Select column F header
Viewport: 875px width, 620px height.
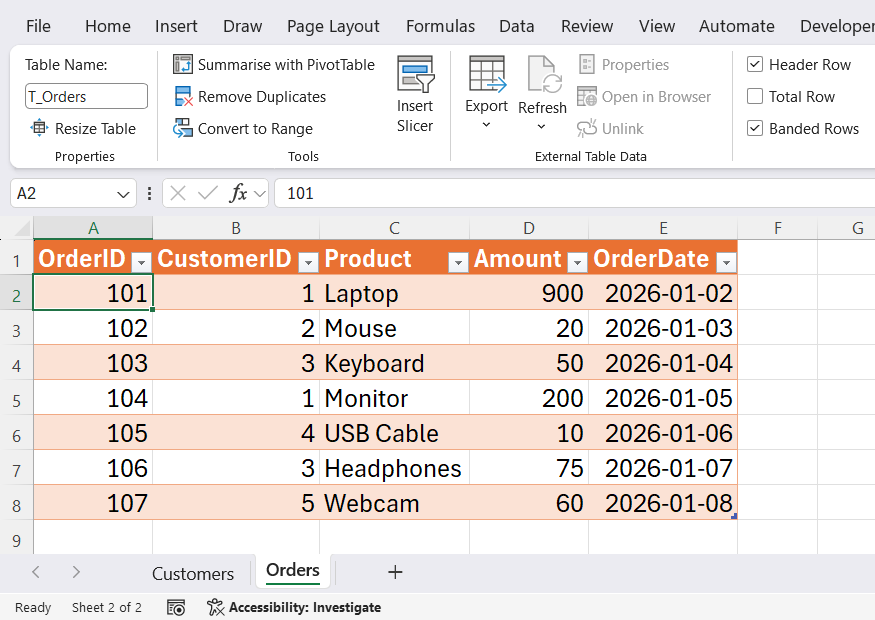coord(778,228)
